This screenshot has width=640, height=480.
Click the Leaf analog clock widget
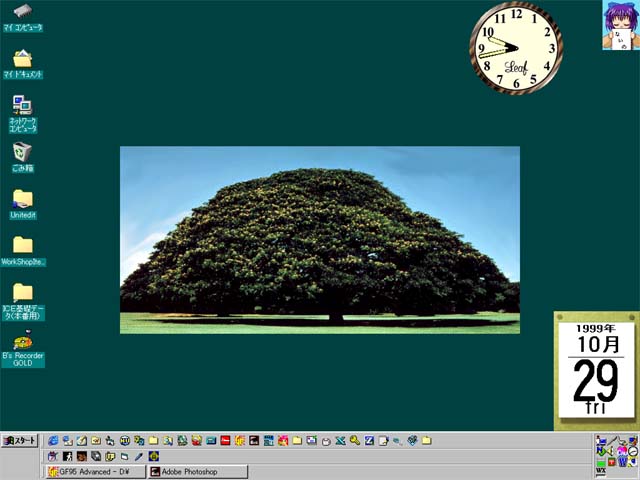click(x=516, y=47)
